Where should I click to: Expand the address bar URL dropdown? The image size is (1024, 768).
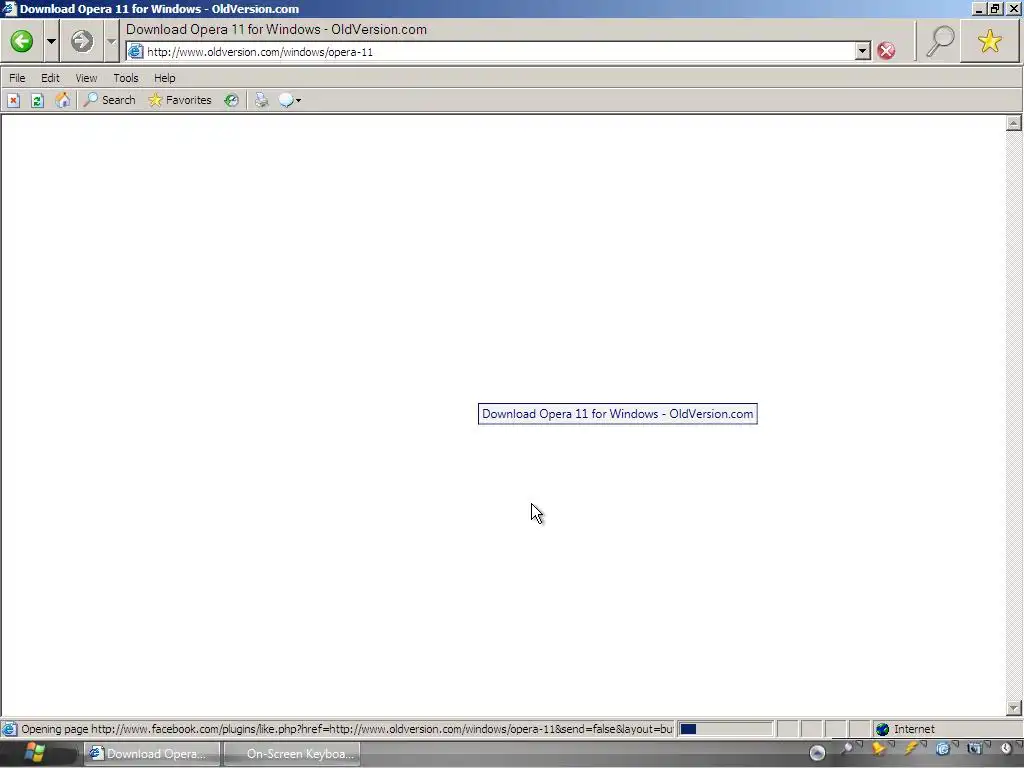tap(863, 51)
